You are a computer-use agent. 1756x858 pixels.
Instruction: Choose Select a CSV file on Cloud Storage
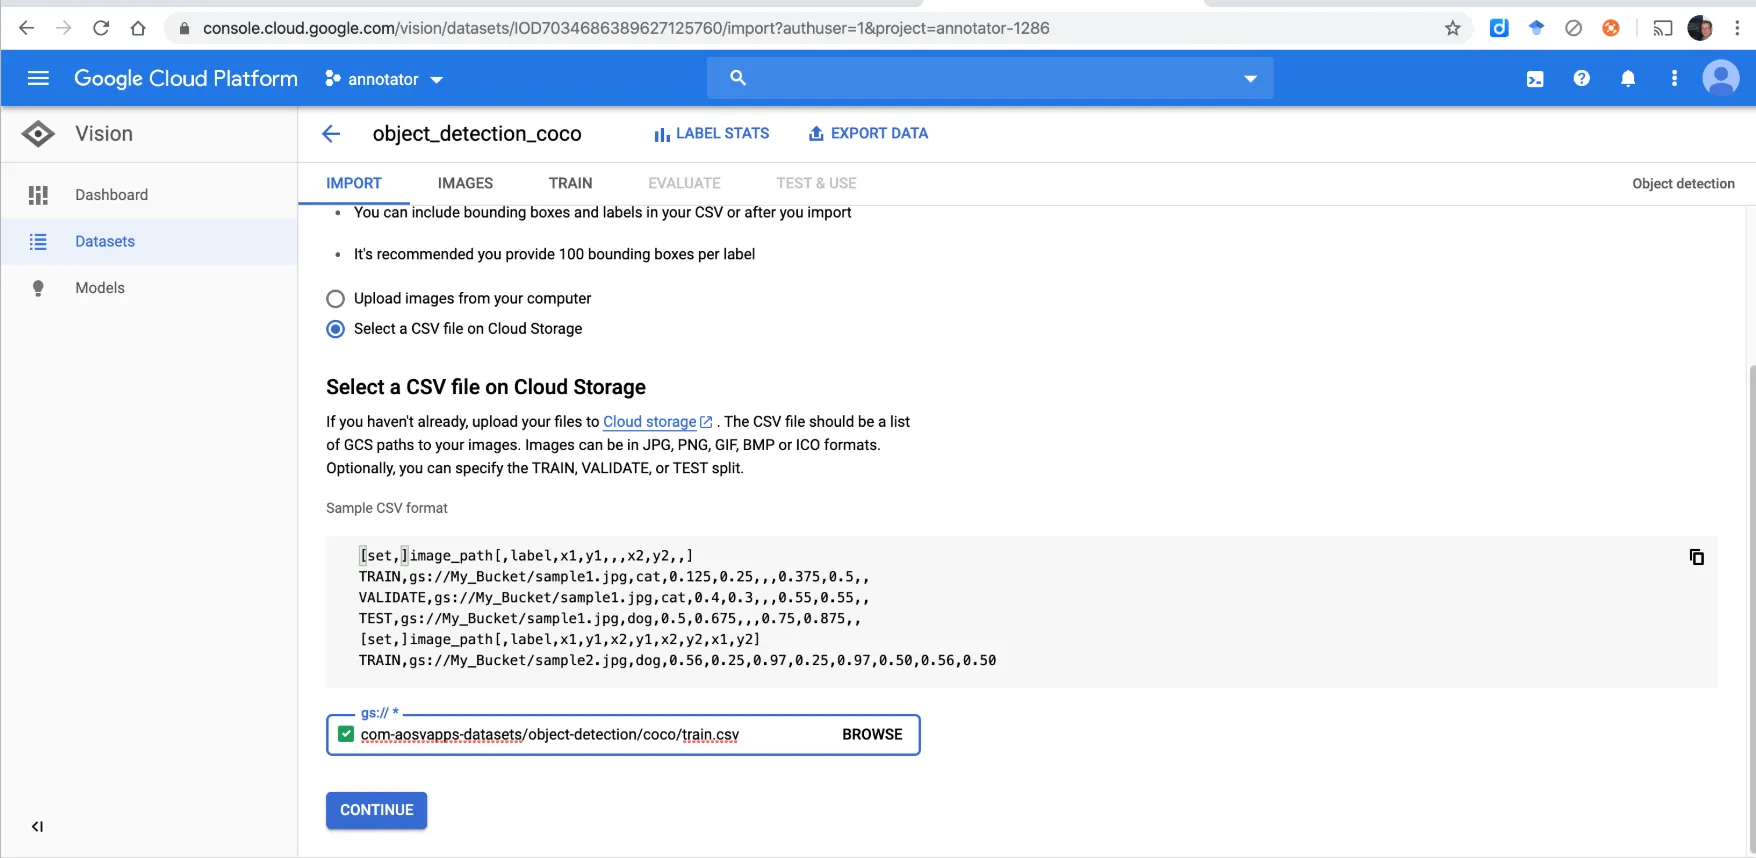[x=336, y=329]
